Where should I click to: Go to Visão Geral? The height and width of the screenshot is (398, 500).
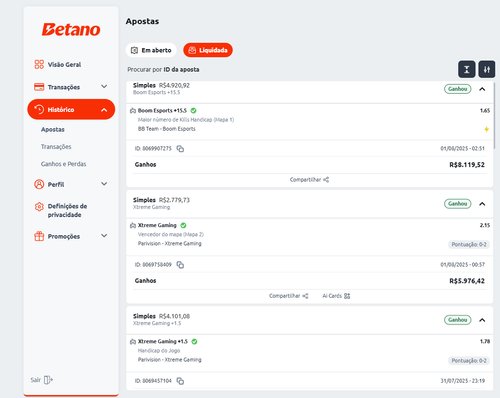click(64, 64)
